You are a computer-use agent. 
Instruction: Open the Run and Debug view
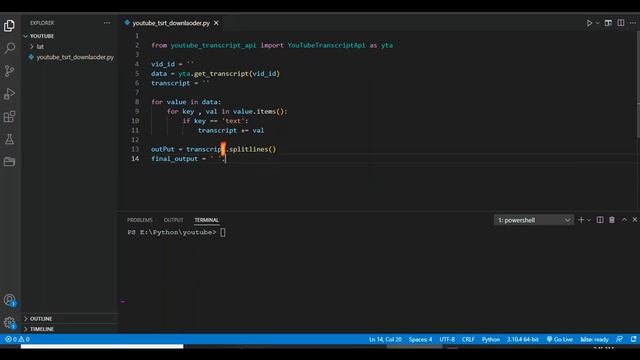click(x=9, y=94)
